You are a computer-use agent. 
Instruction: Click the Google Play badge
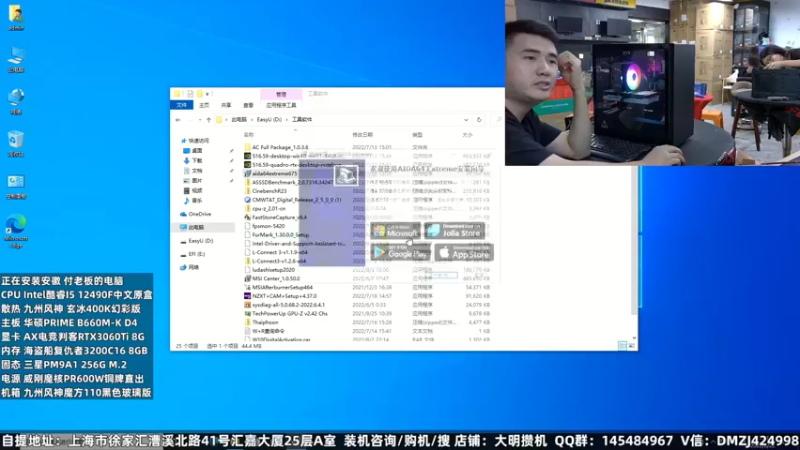[401, 252]
